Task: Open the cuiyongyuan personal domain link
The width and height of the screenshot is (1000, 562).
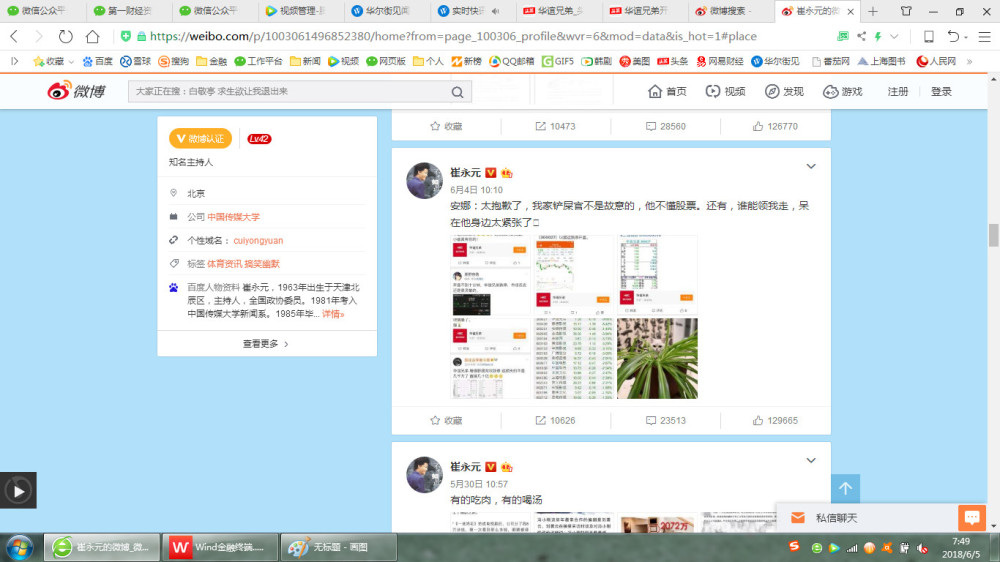Action: click(258, 240)
